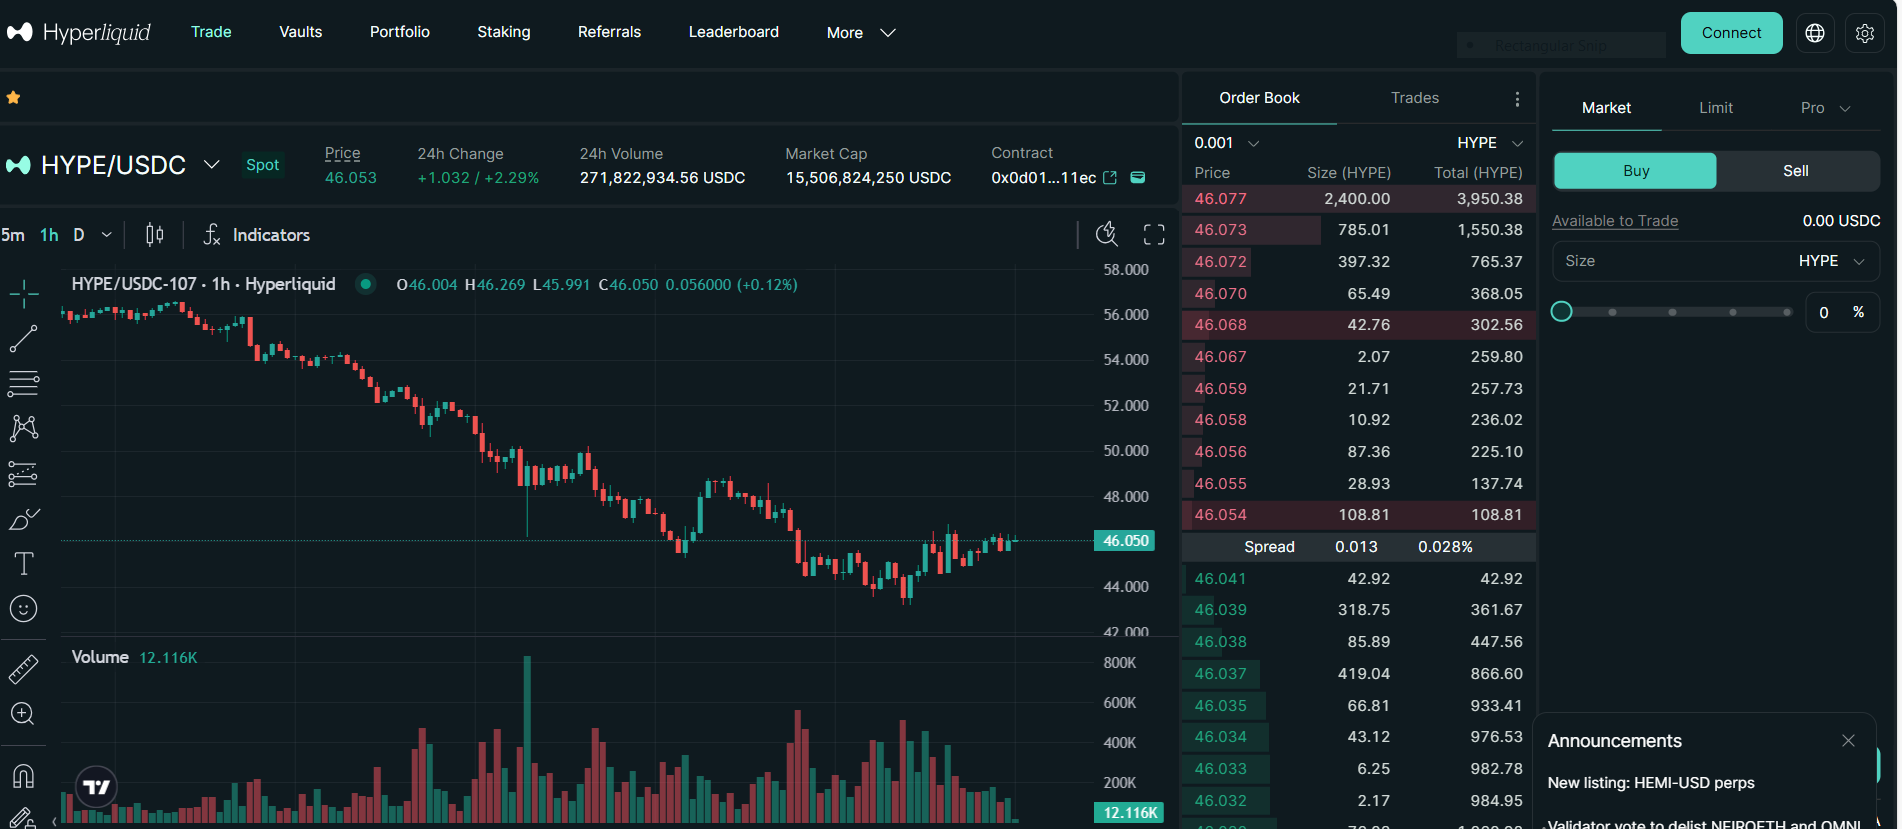Click the wallet icon beside contract

(x=1138, y=177)
